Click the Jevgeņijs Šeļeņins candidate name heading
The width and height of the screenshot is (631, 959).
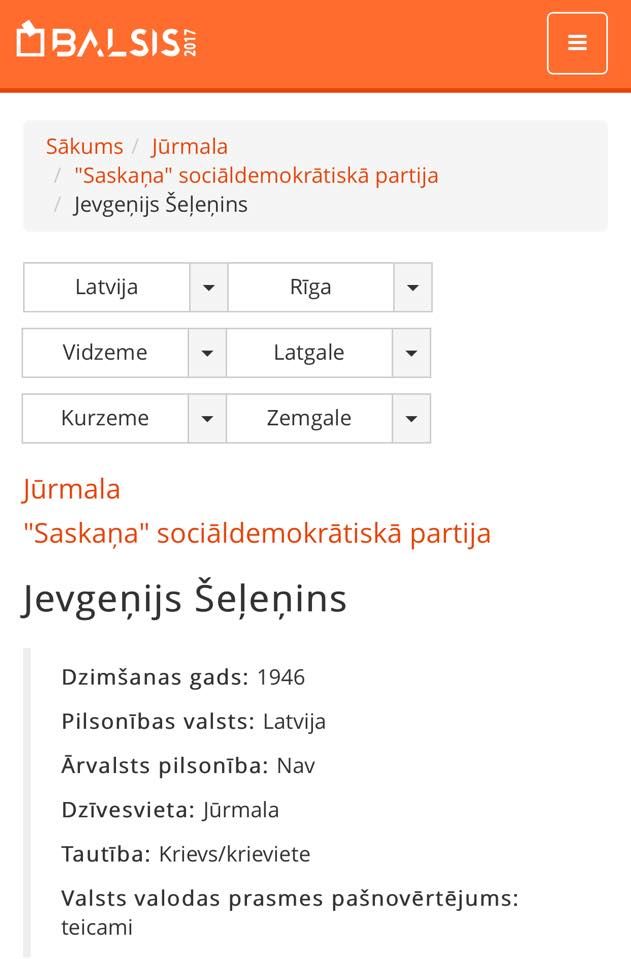pos(184,598)
